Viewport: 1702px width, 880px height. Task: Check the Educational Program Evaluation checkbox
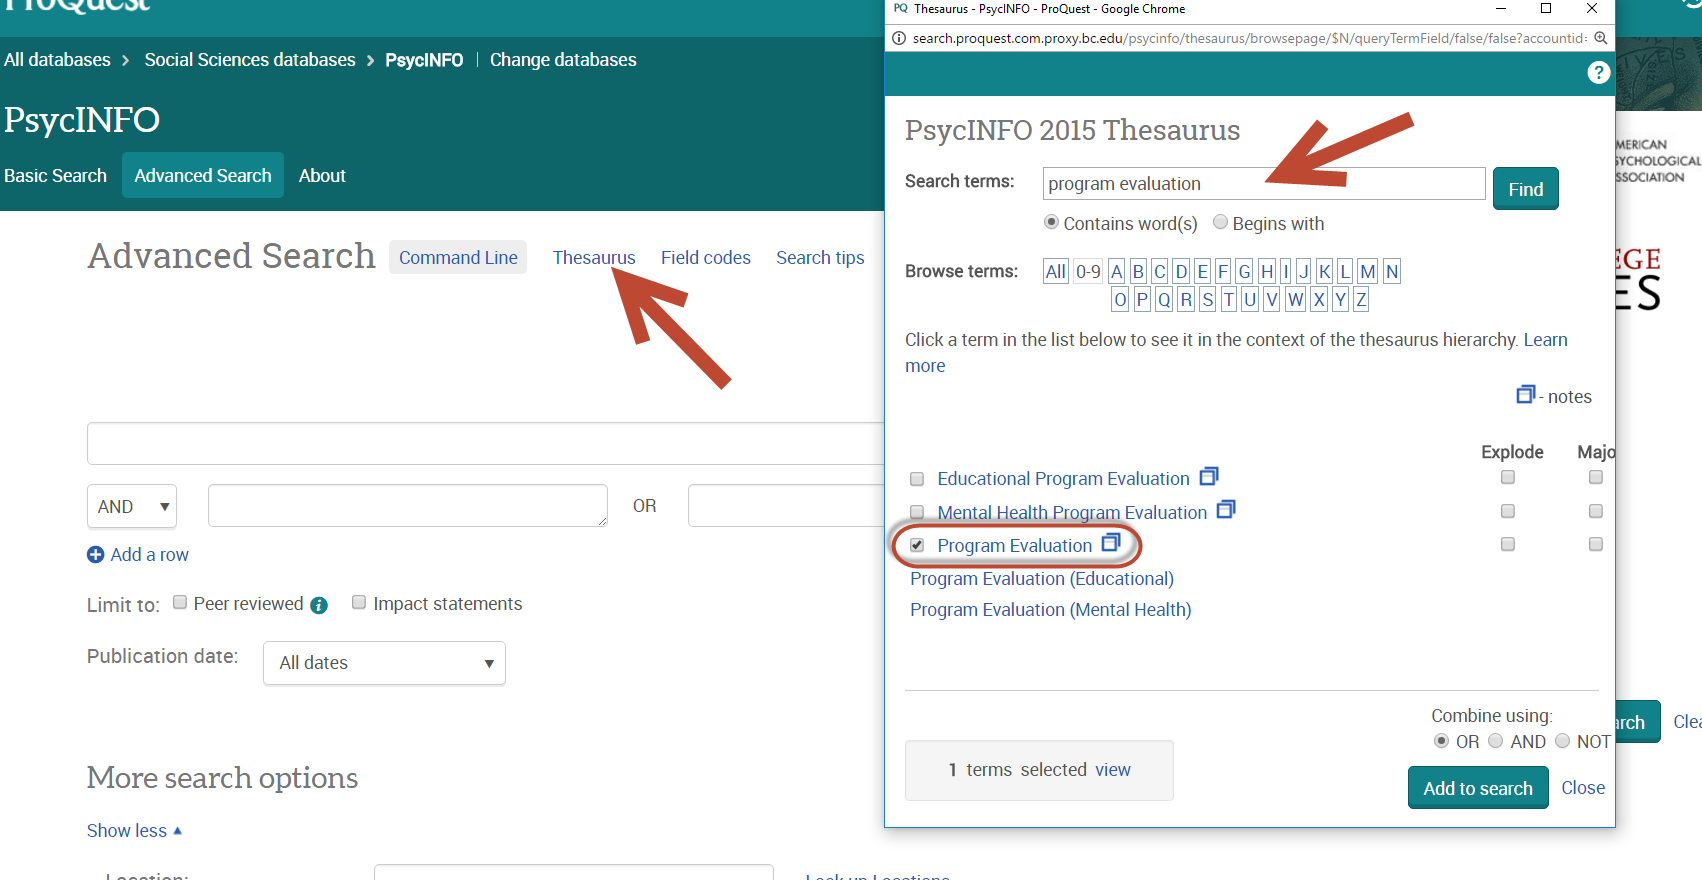[x=917, y=479]
